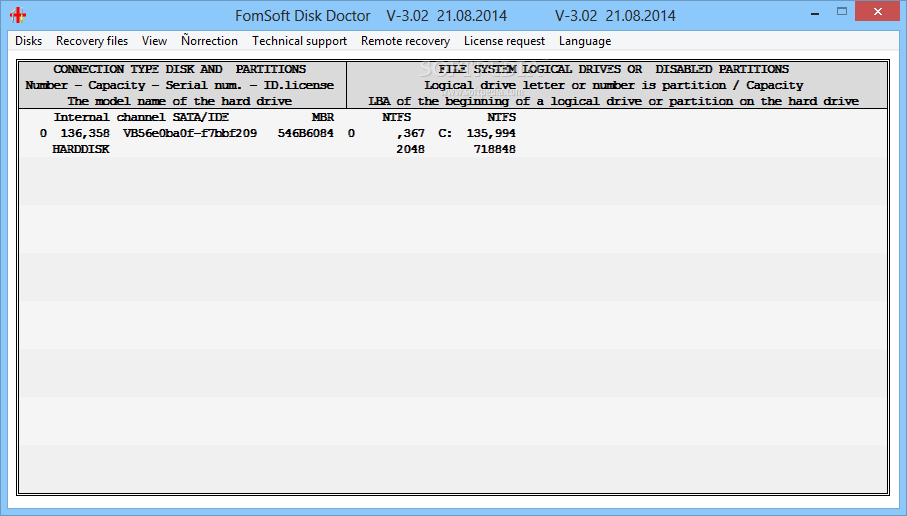Select the 'Internal channel SATA/IDE' text
The height and width of the screenshot is (516, 907).
pos(141,117)
